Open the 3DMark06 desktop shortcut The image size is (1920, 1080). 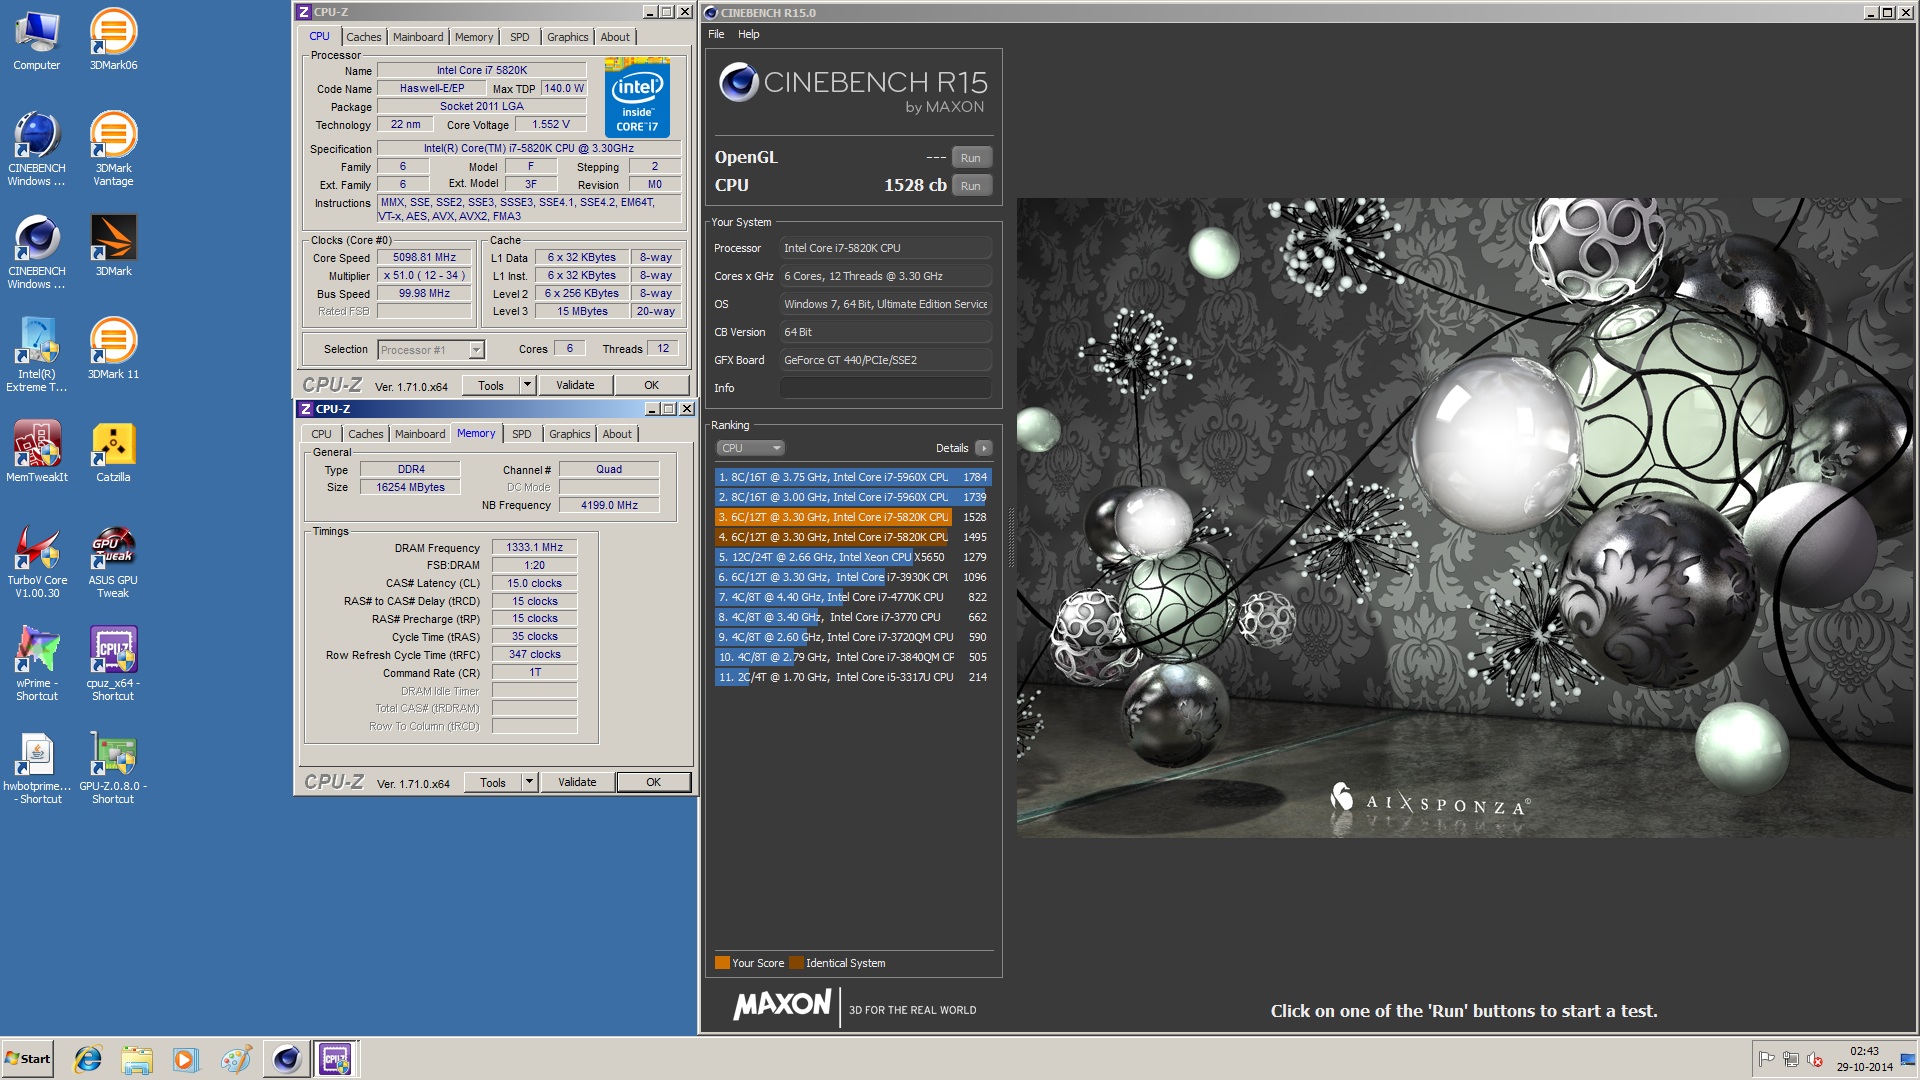coord(113,40)
